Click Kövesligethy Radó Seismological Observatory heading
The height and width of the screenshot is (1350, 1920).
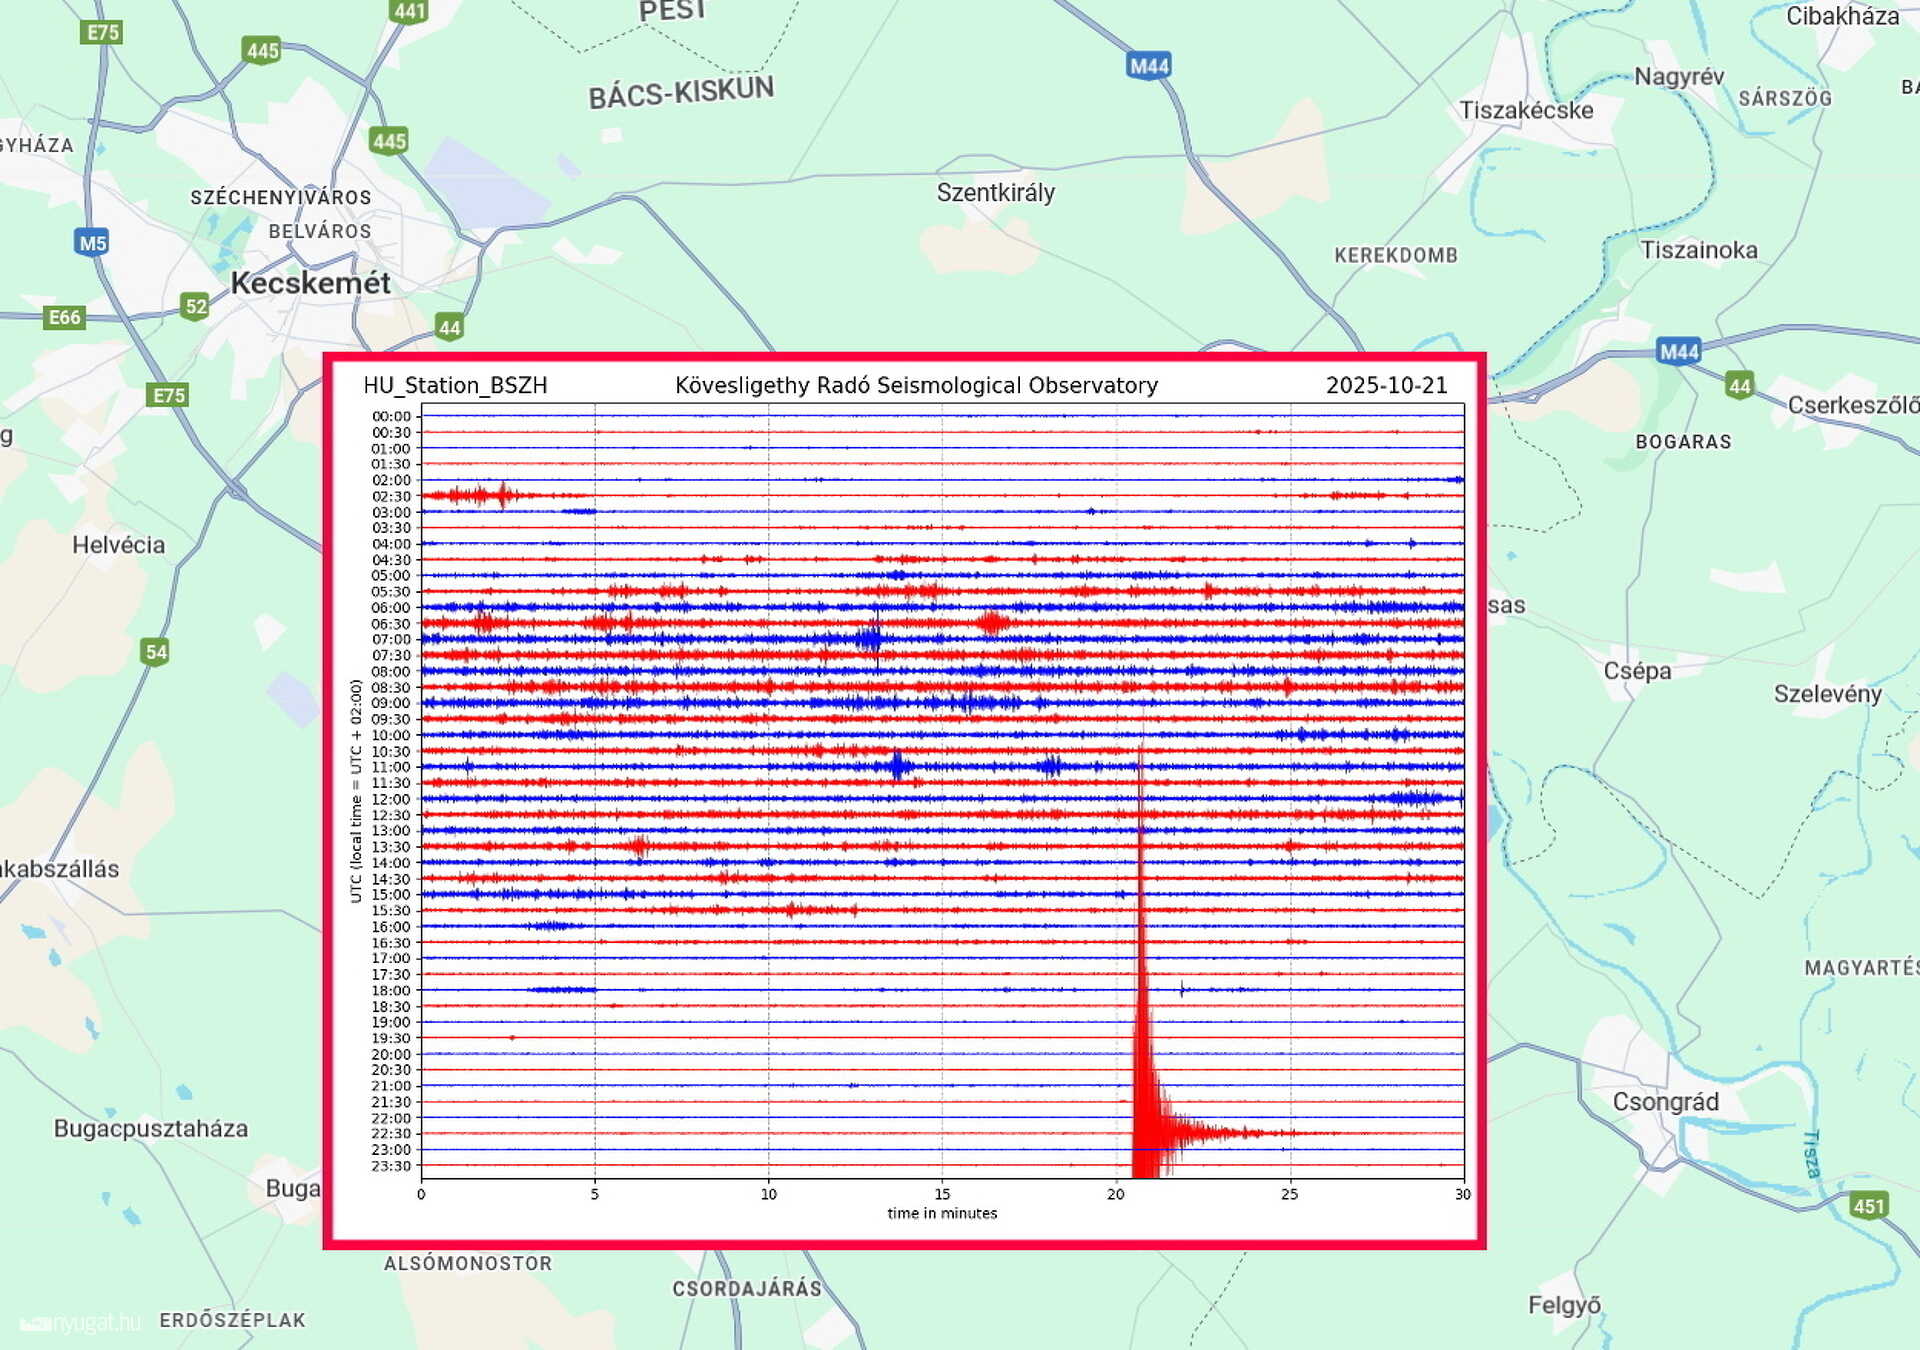click(916, 386)
